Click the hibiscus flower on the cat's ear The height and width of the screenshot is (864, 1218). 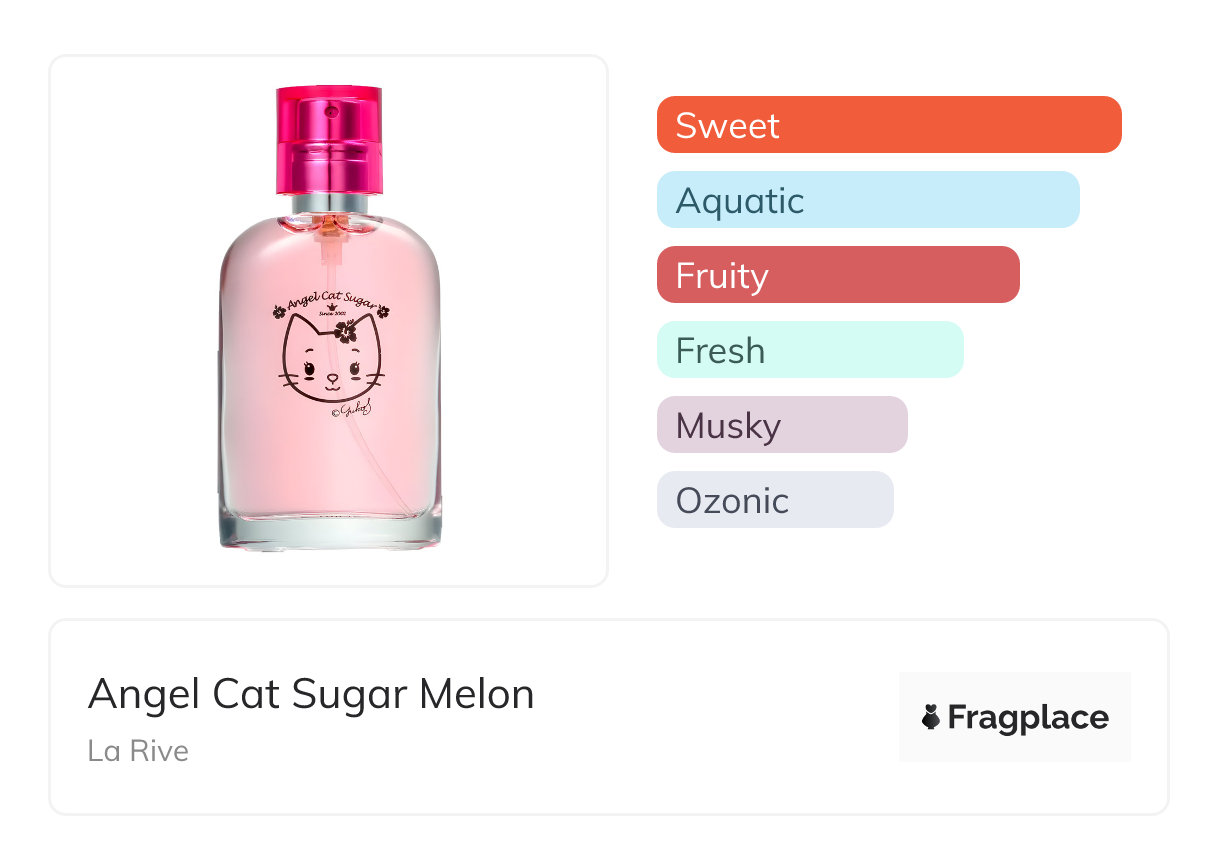[x=346, y=332]
